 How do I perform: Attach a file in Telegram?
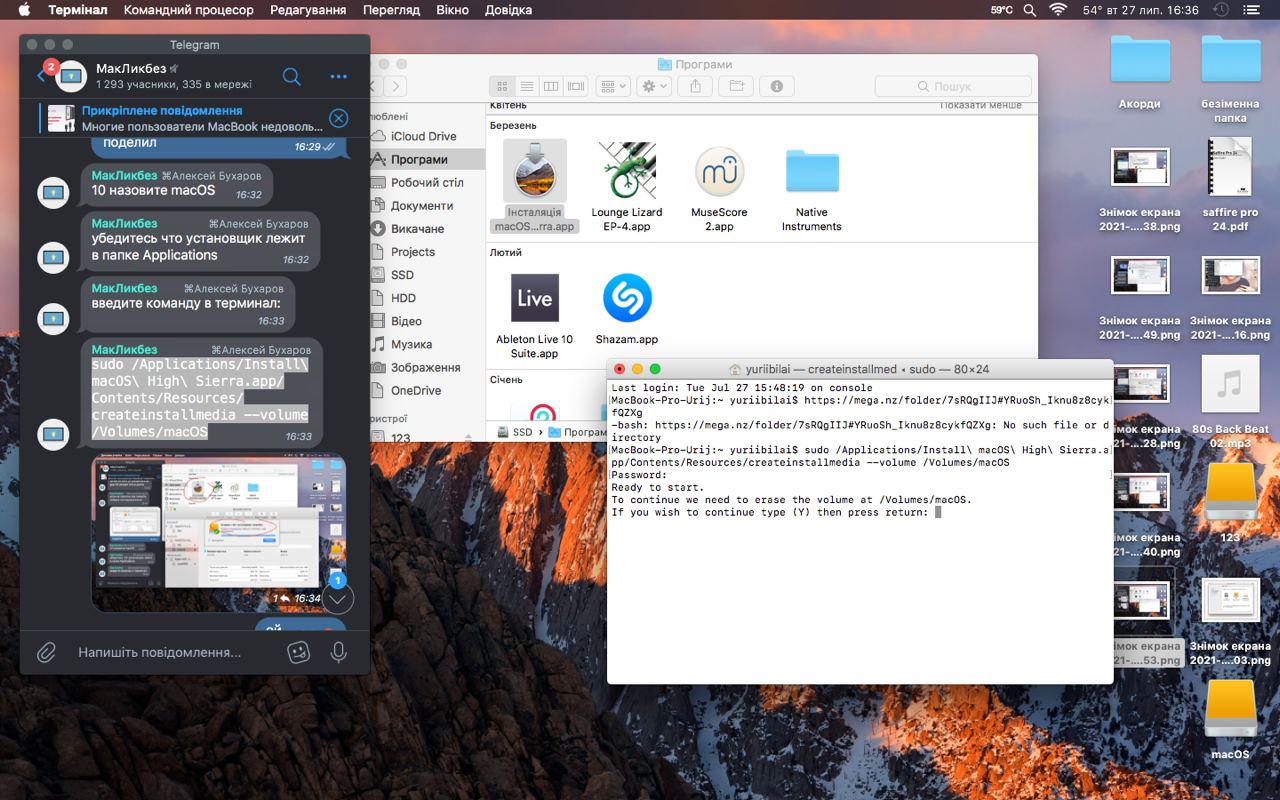46,652
